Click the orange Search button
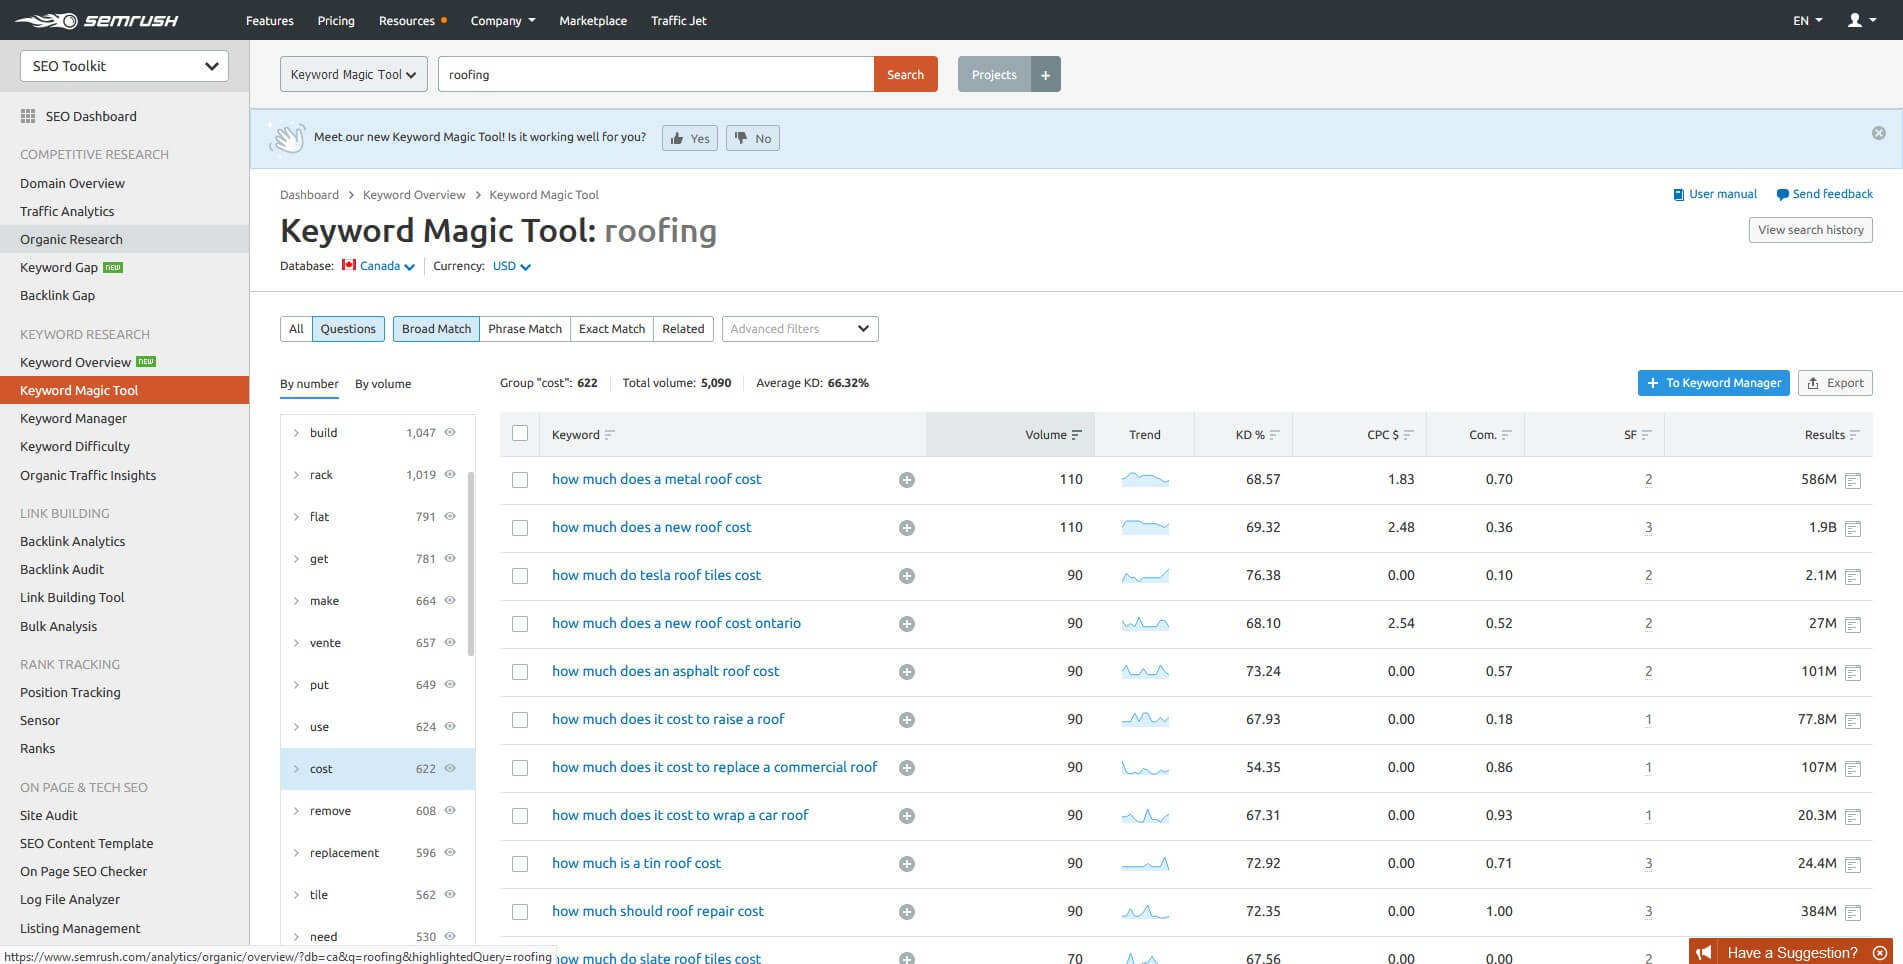This screenshot has height=964, width=1903. 906,74
